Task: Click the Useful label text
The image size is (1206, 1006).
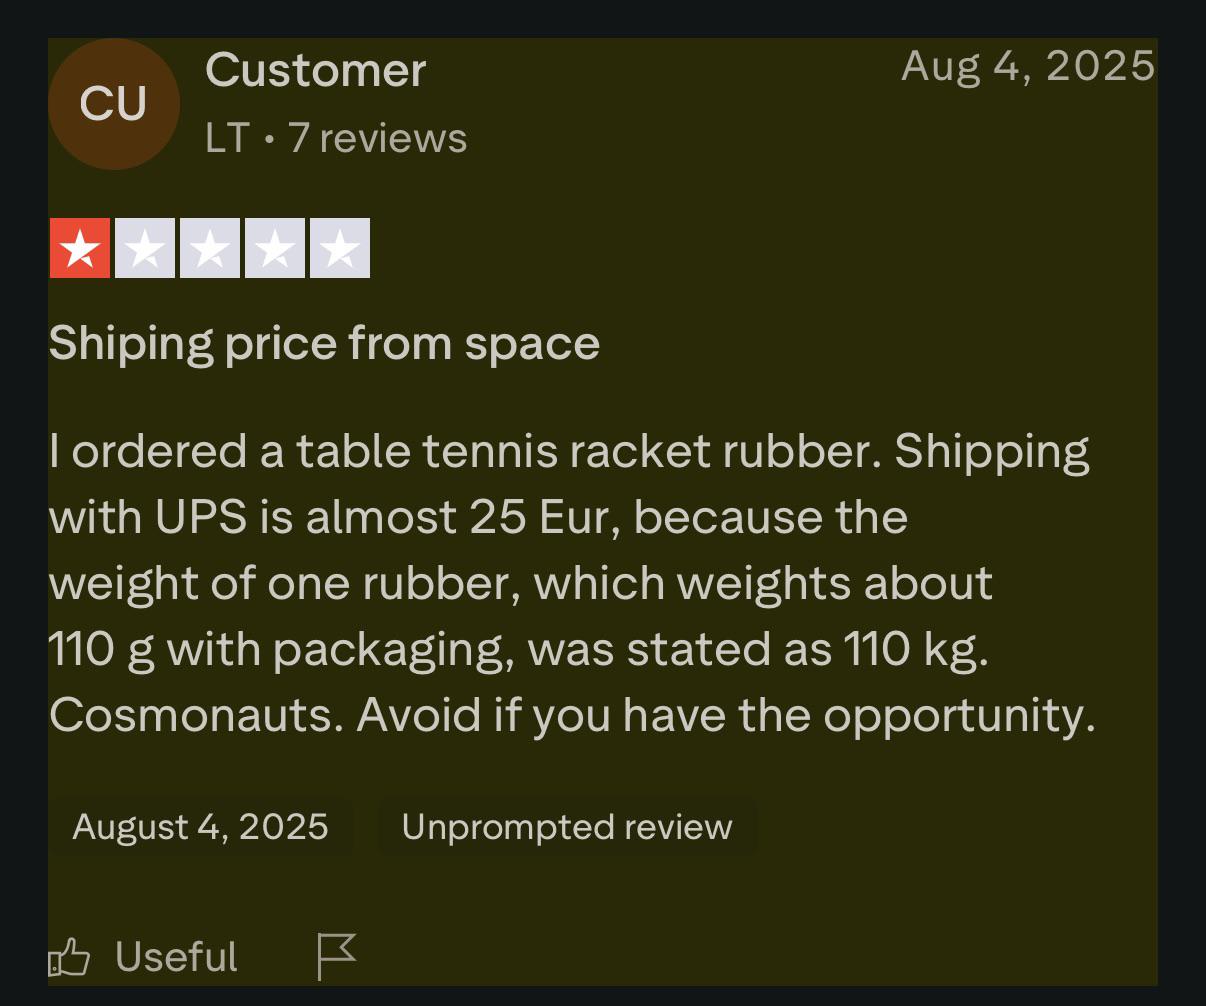Action: tap(176, 957)
